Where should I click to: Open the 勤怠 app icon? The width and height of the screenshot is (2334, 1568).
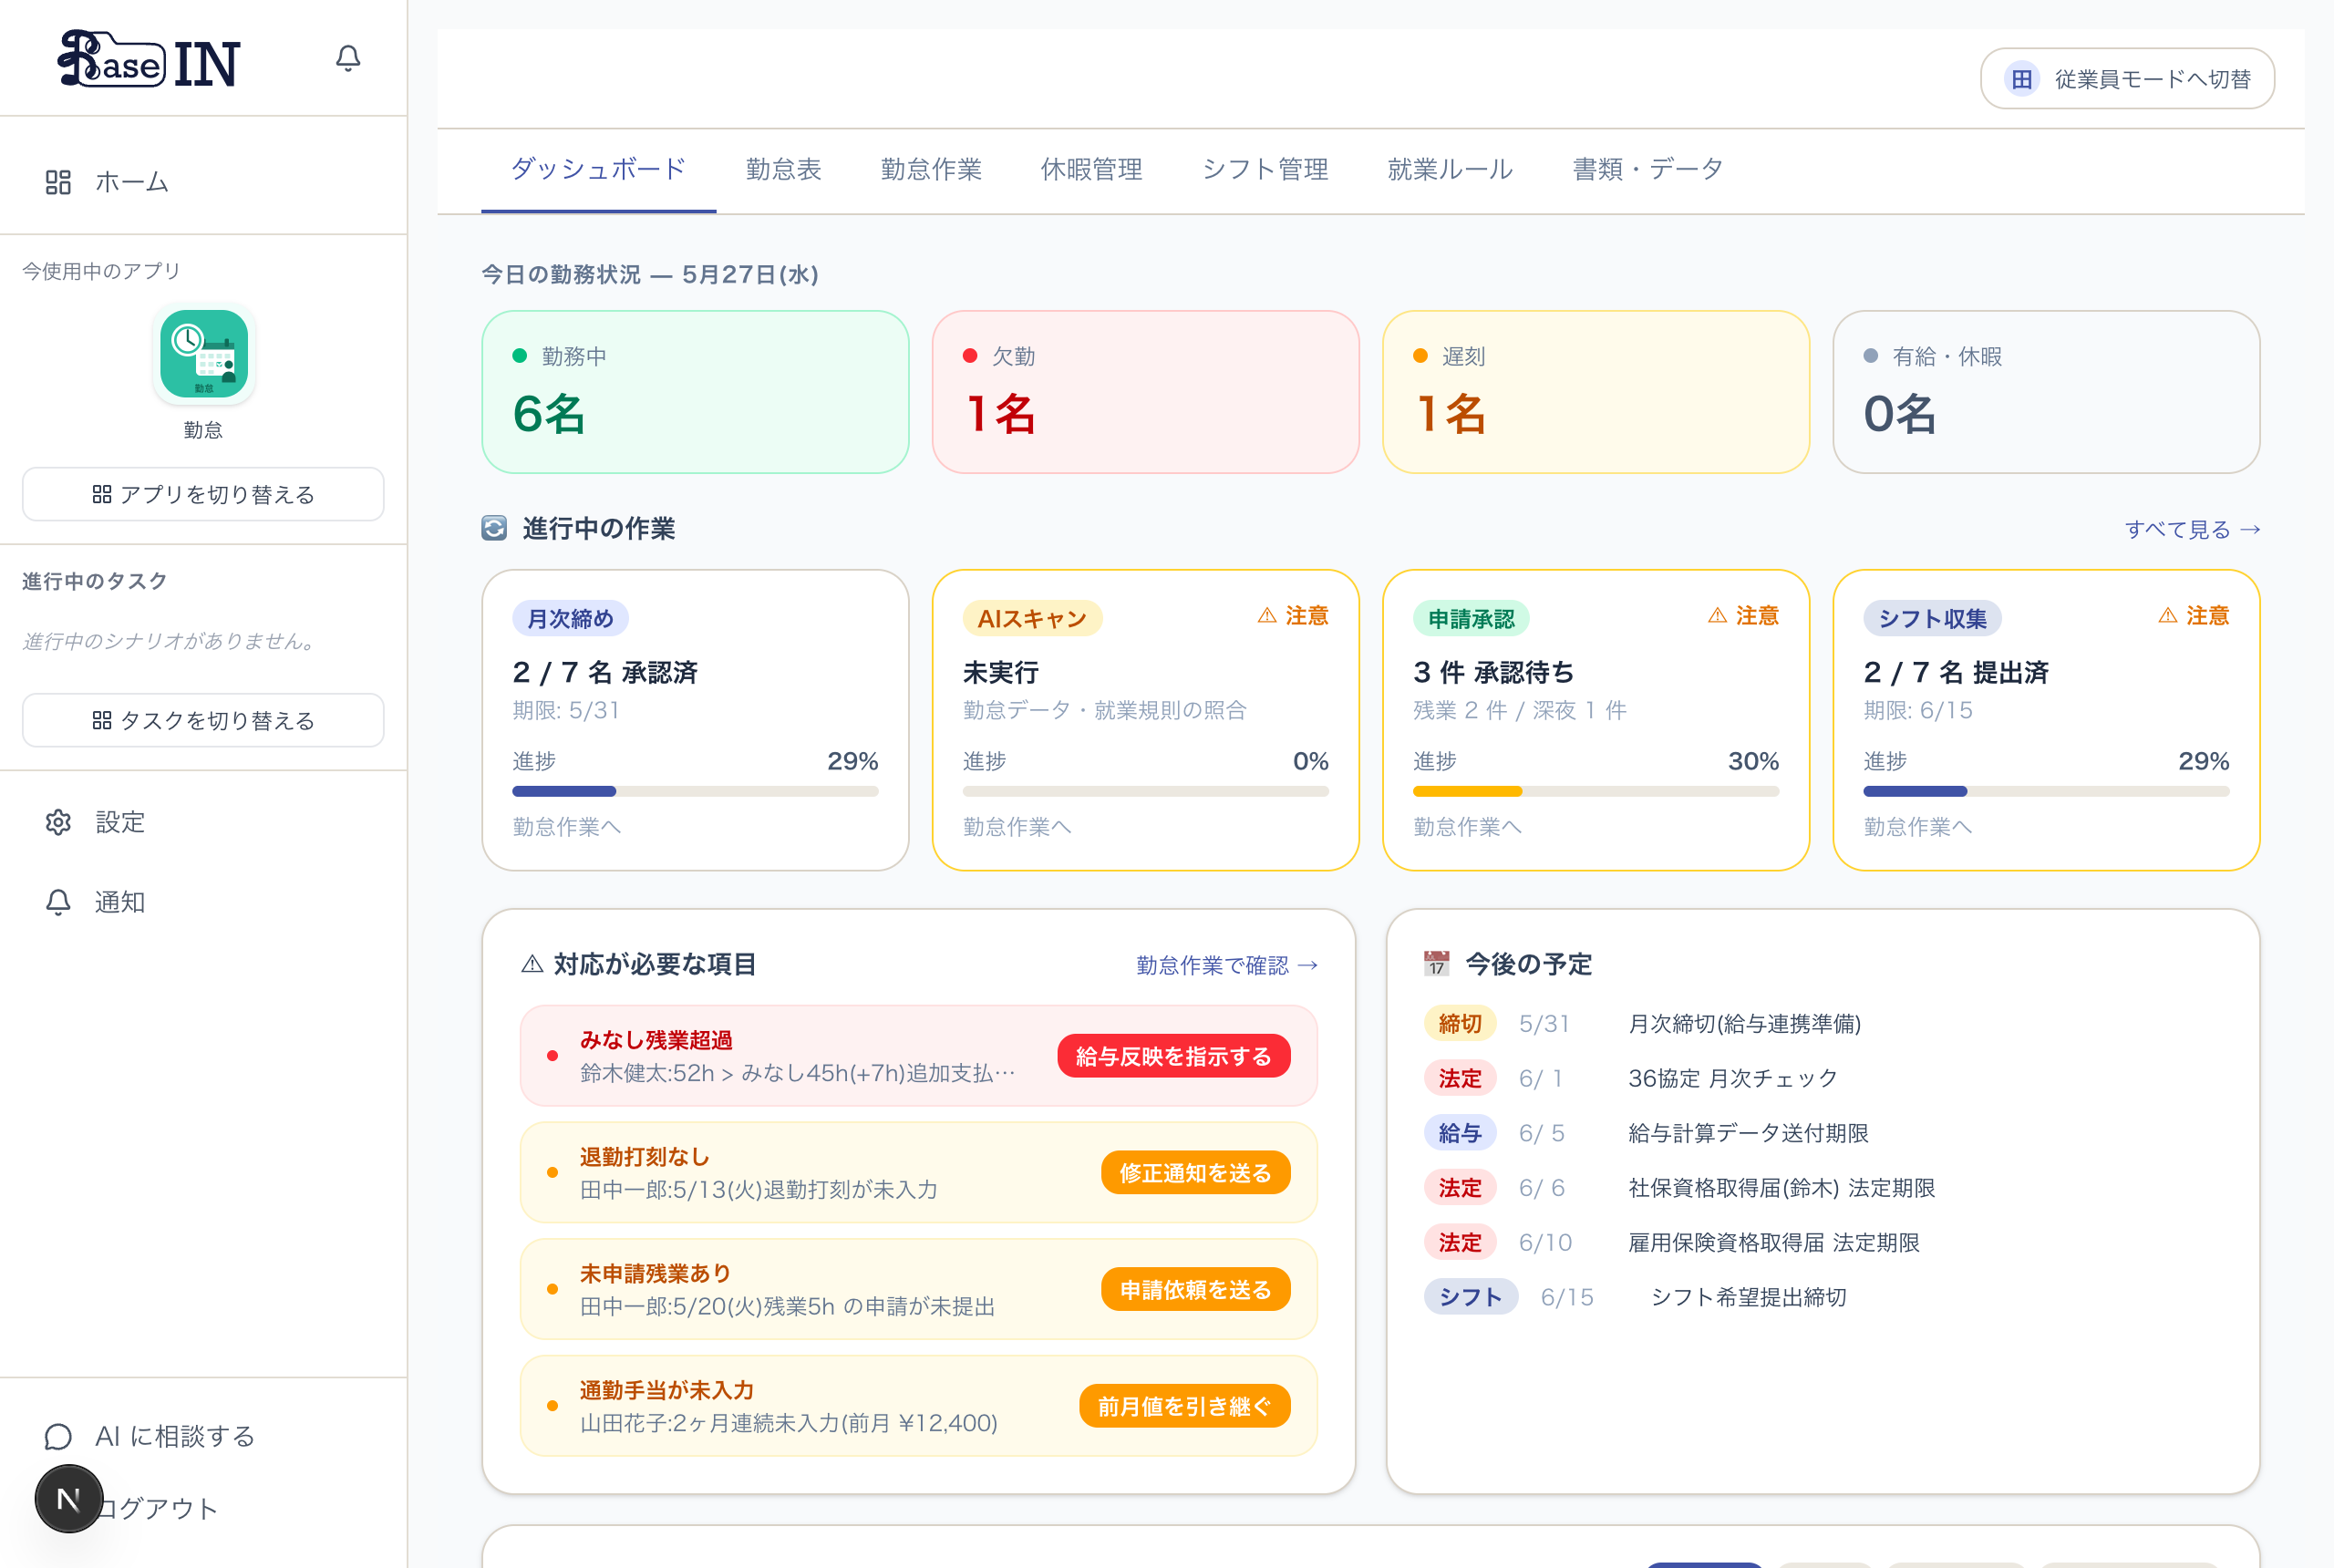(x=204, y=354)
